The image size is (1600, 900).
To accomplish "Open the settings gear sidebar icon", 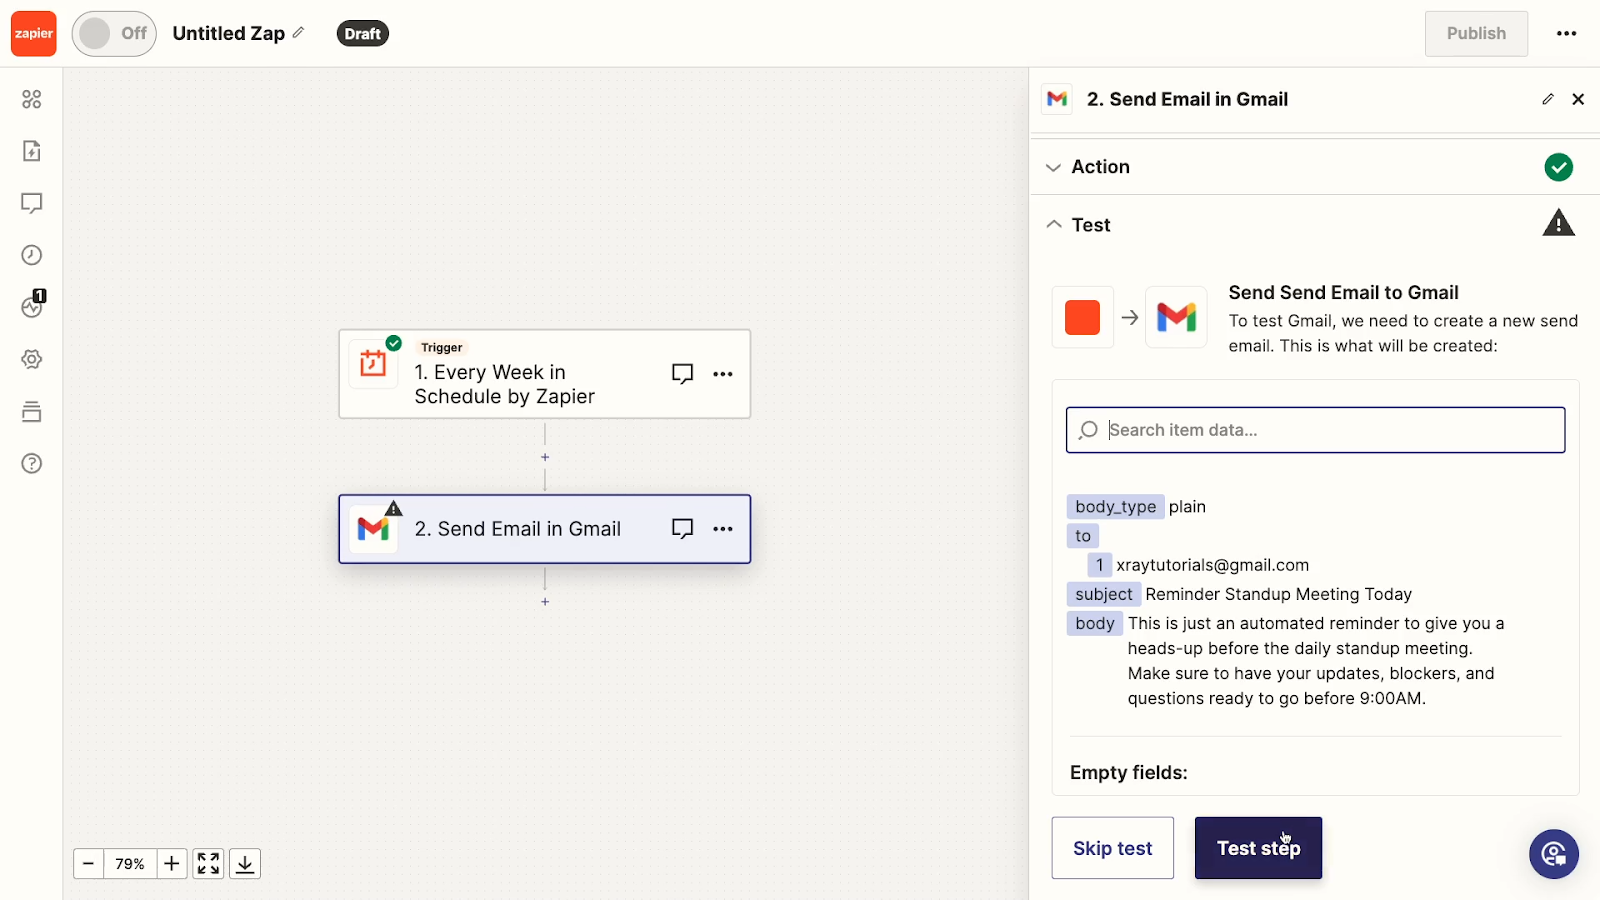I will point(32,359).
